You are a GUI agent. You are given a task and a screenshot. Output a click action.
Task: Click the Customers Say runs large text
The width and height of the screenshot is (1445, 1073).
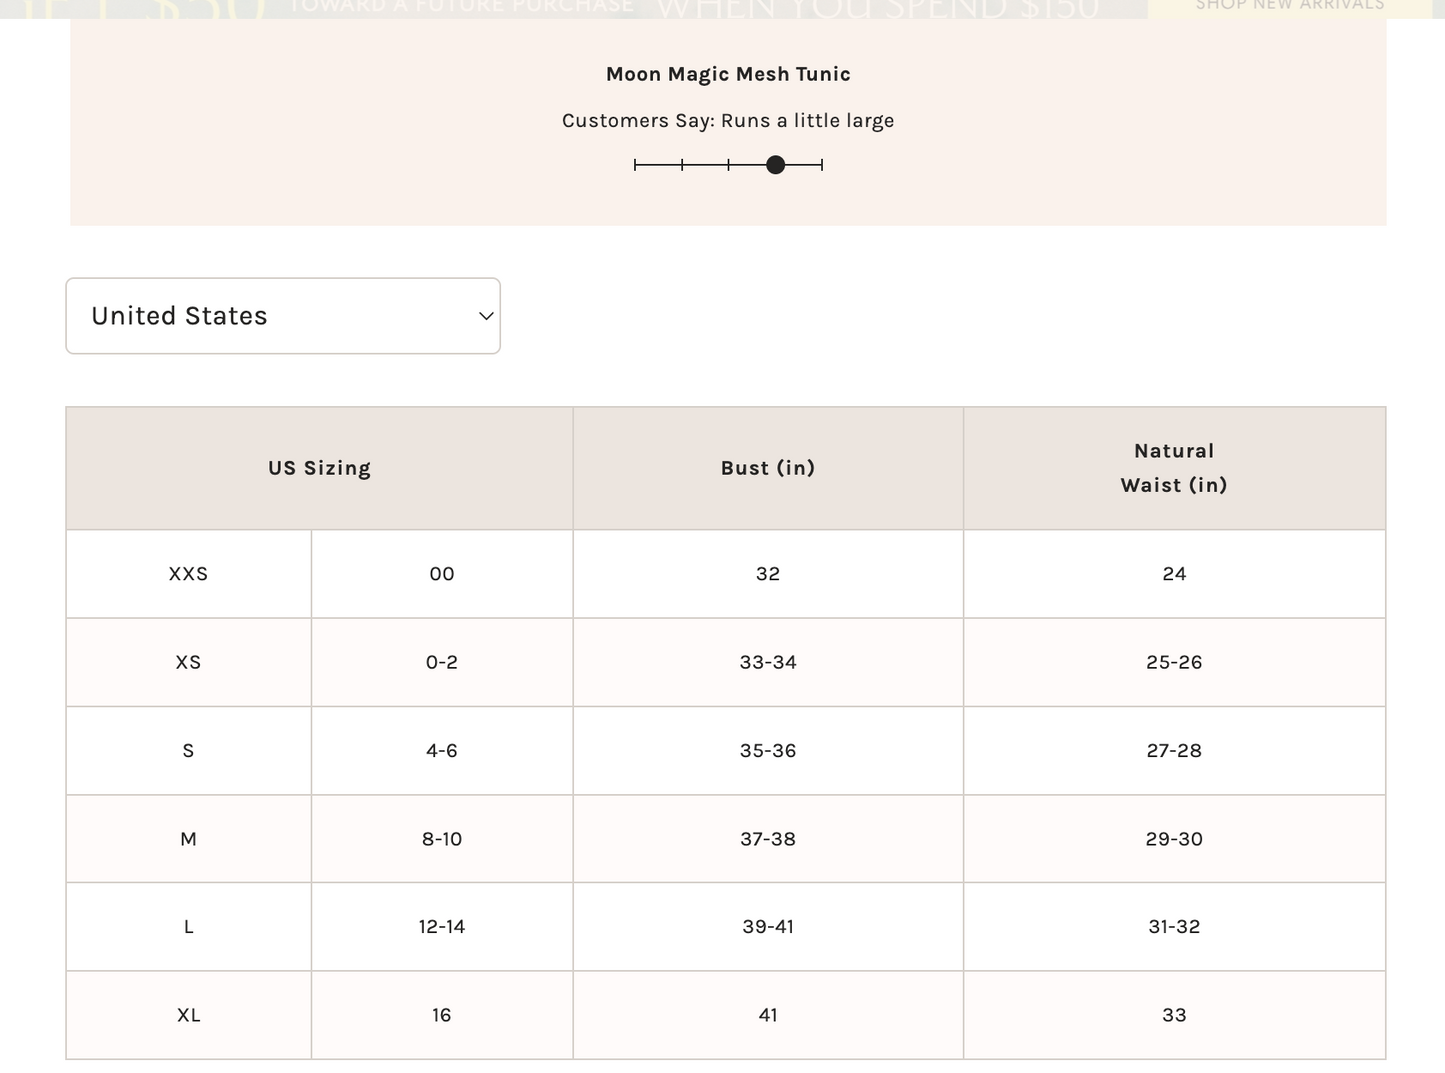[x=728, y=121]
